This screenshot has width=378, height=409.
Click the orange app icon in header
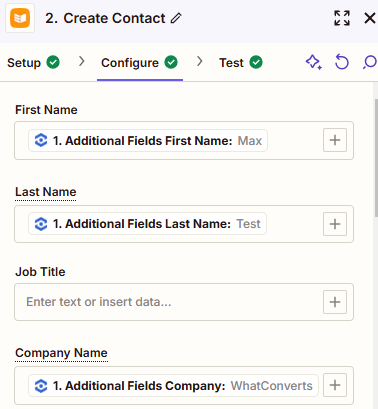coord(20,18)
